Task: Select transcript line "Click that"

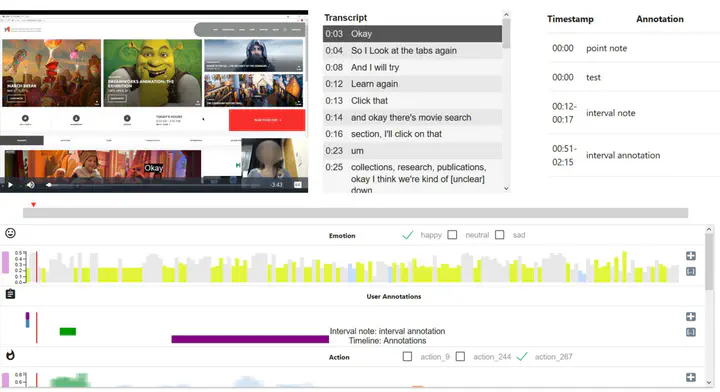Action: 412,101
